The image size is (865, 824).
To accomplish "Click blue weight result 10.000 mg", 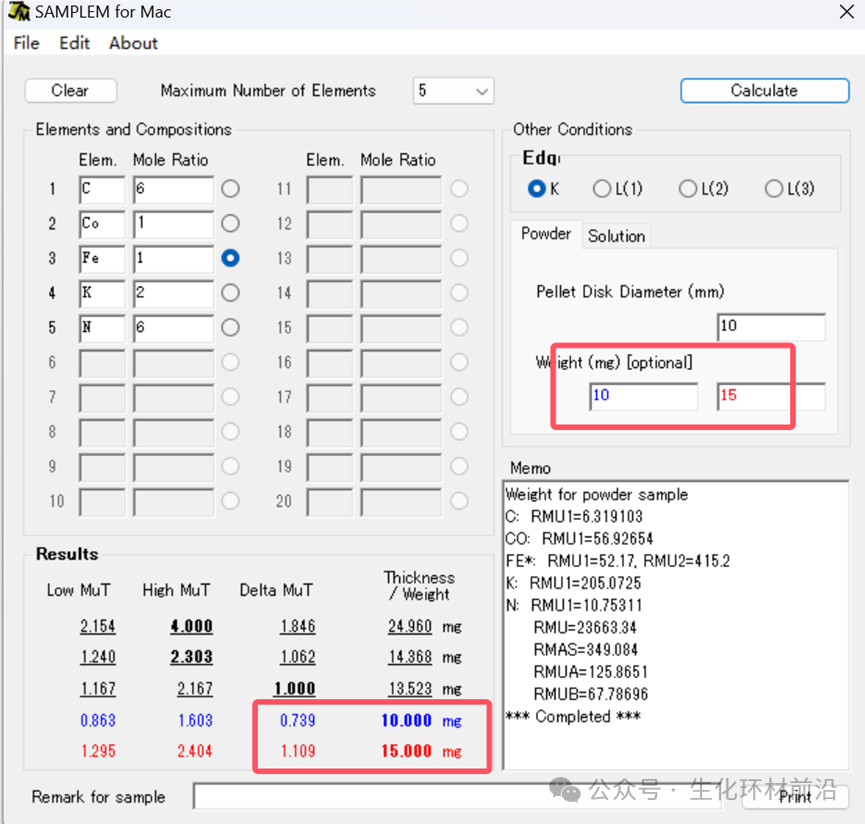I will click(x=421, y=720).
